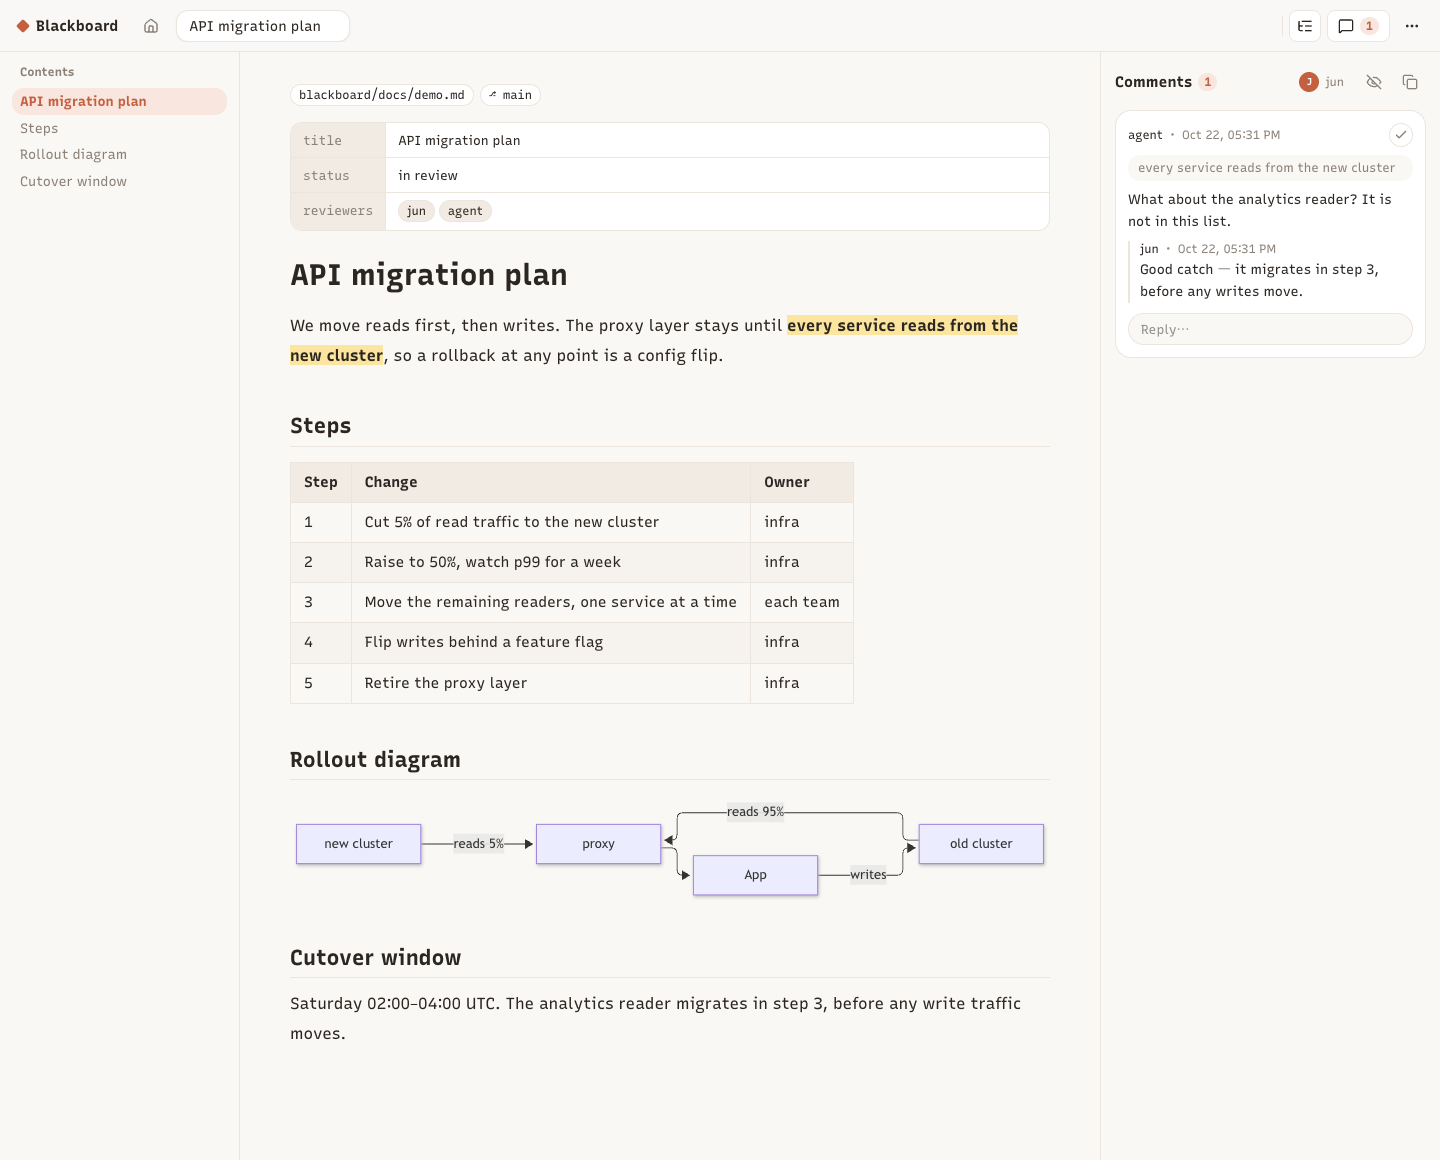
Task: Click cell 'Raise to 50%, watch p99 for a week'
Action: click(x=551, y=562)
